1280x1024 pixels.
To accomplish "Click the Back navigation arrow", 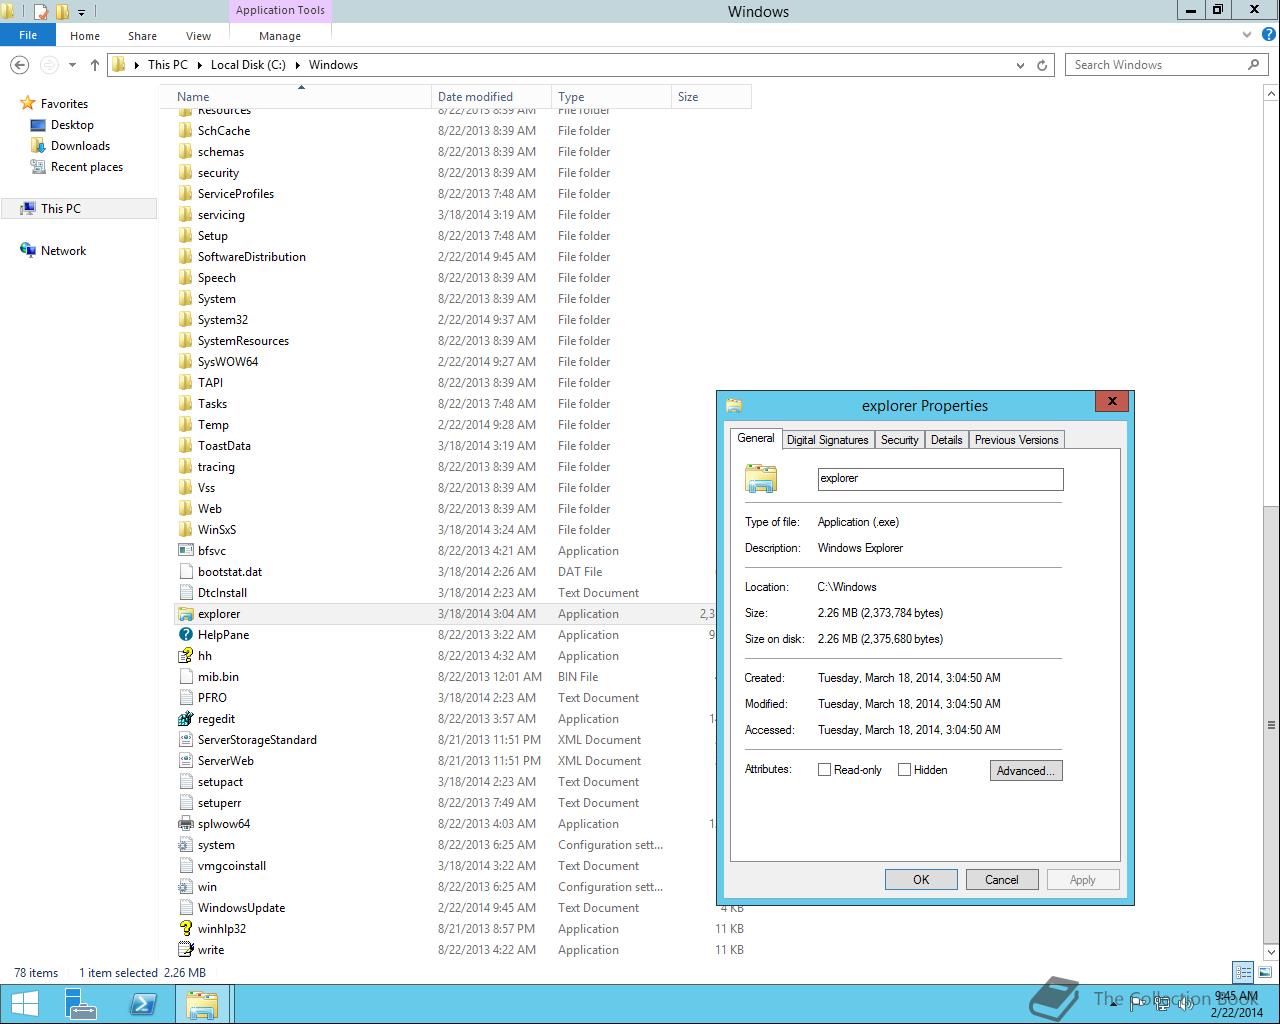I will [19, 65].
